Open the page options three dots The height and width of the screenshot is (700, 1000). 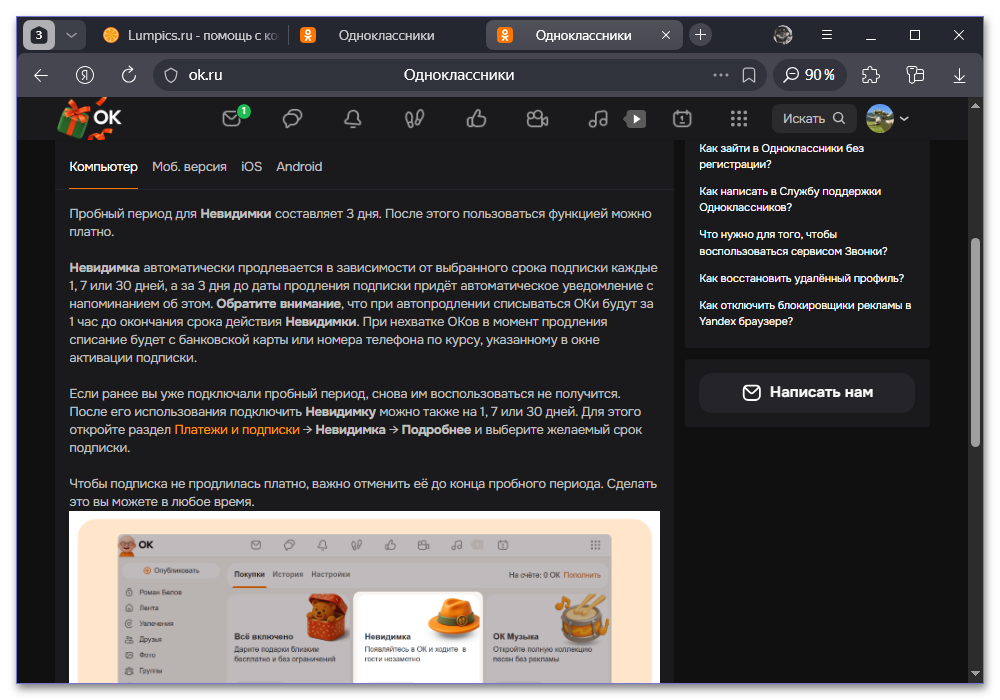pos(721,75)
